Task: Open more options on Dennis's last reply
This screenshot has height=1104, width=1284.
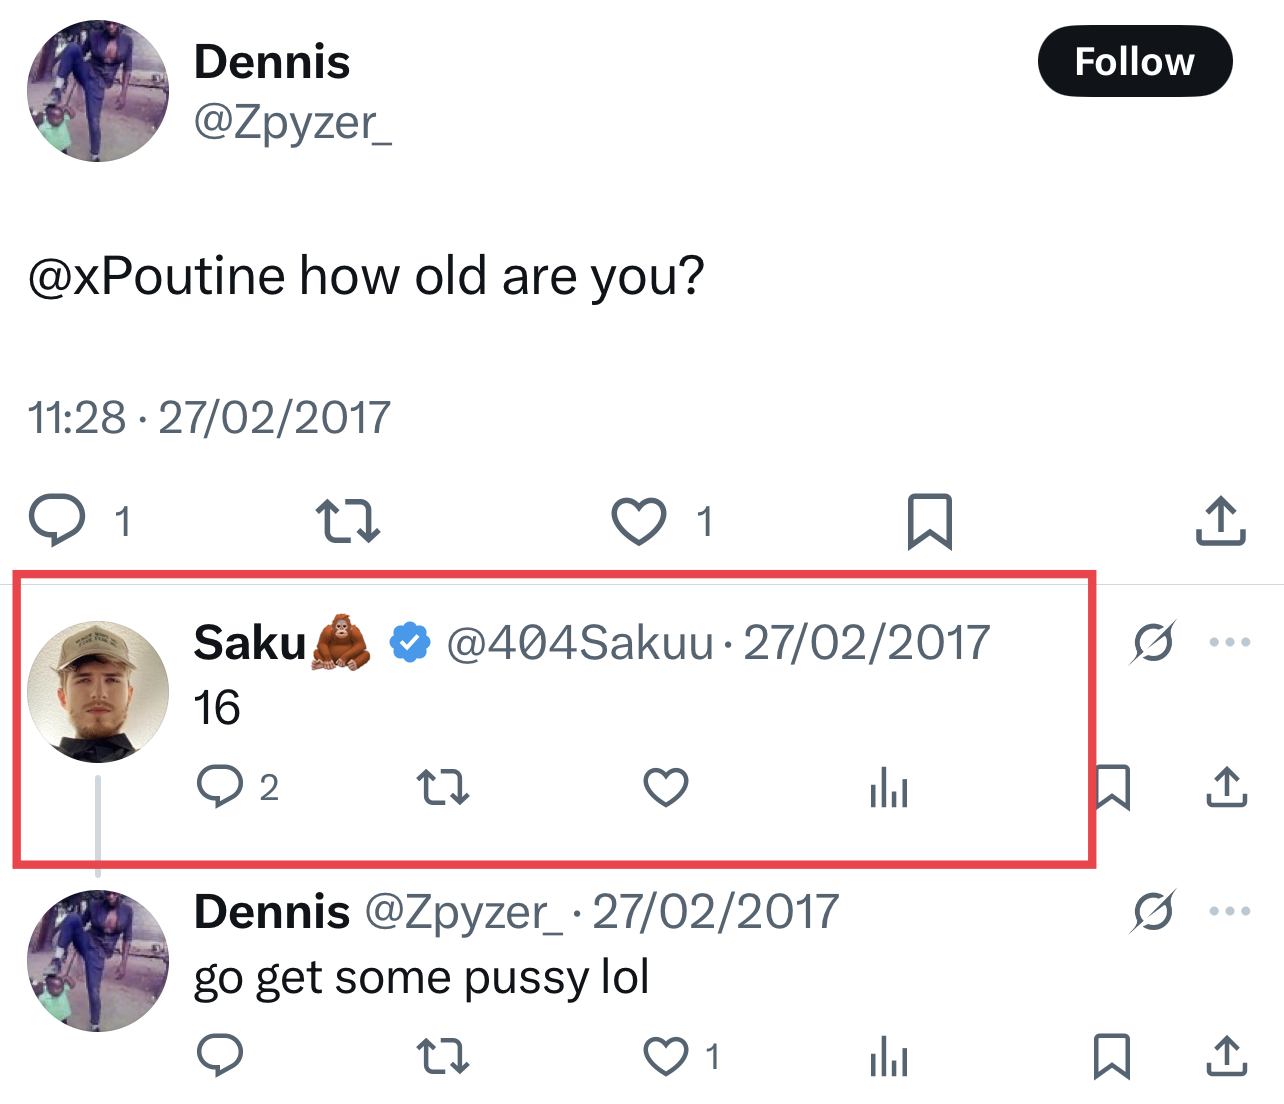Action: tap(1229, 911)
